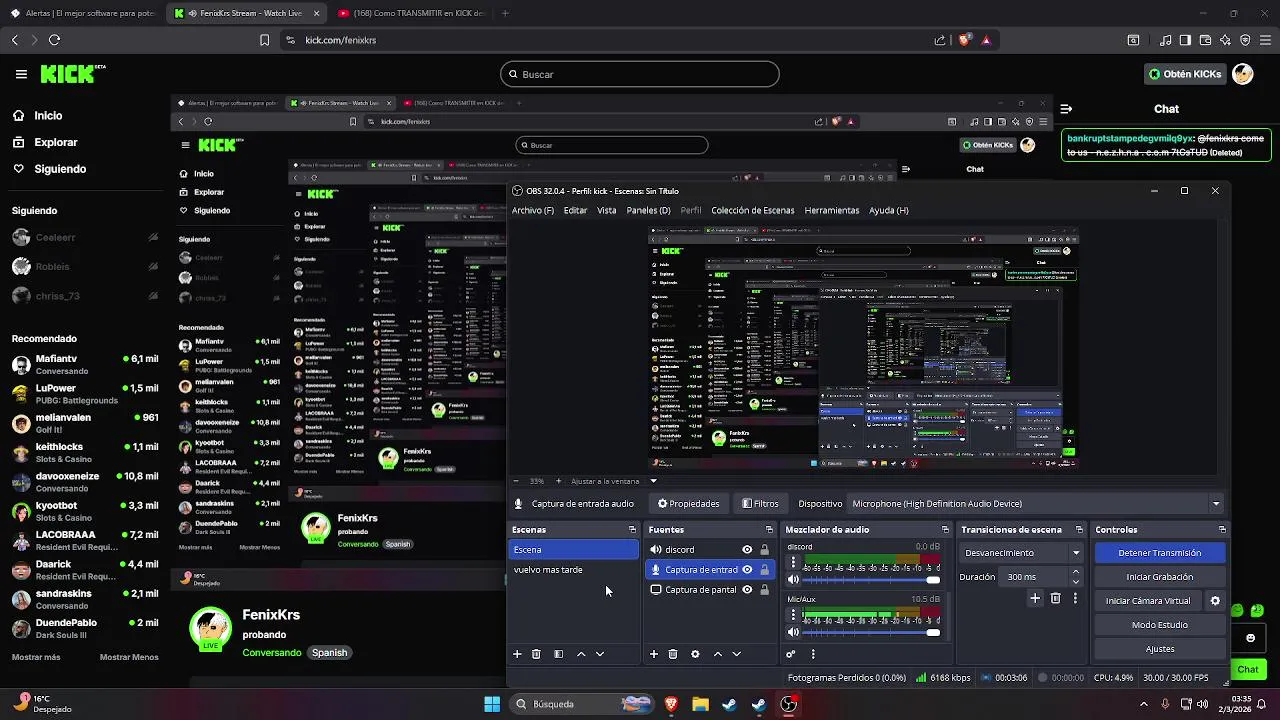Decrease transition Duración with down stepper
The width and height of the screenshot is (1280, 720).
1076,582
